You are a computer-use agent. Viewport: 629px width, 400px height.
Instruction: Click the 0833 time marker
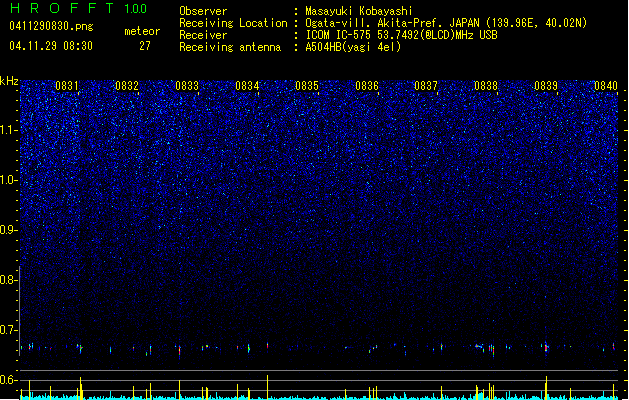(x=187, y=86)
